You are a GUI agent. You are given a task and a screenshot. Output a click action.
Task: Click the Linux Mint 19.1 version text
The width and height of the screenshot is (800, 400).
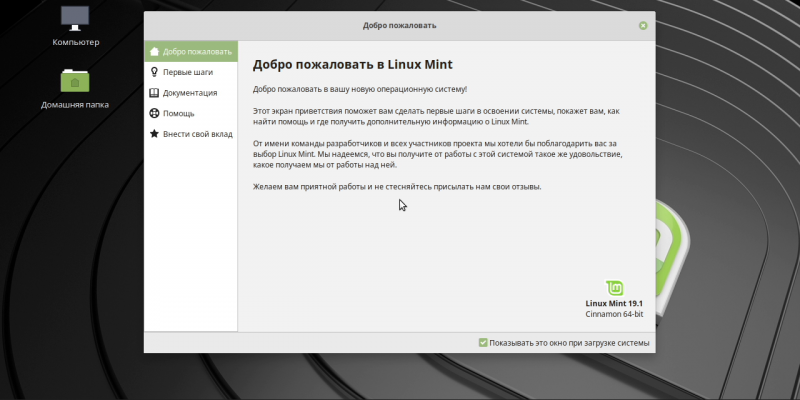coord(612,303)
